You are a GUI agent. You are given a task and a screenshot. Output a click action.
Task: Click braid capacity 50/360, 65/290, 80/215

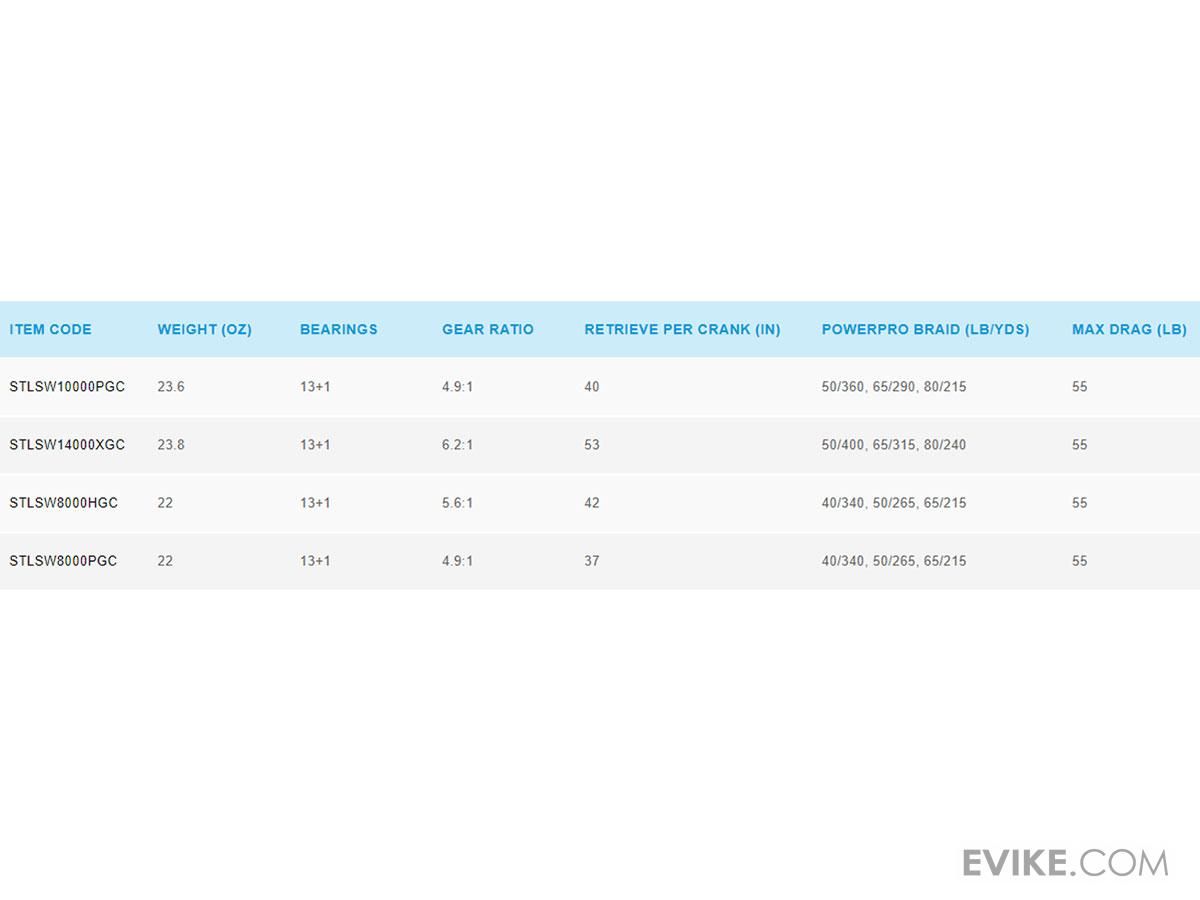pyautogui.click(x=893, y=386)
